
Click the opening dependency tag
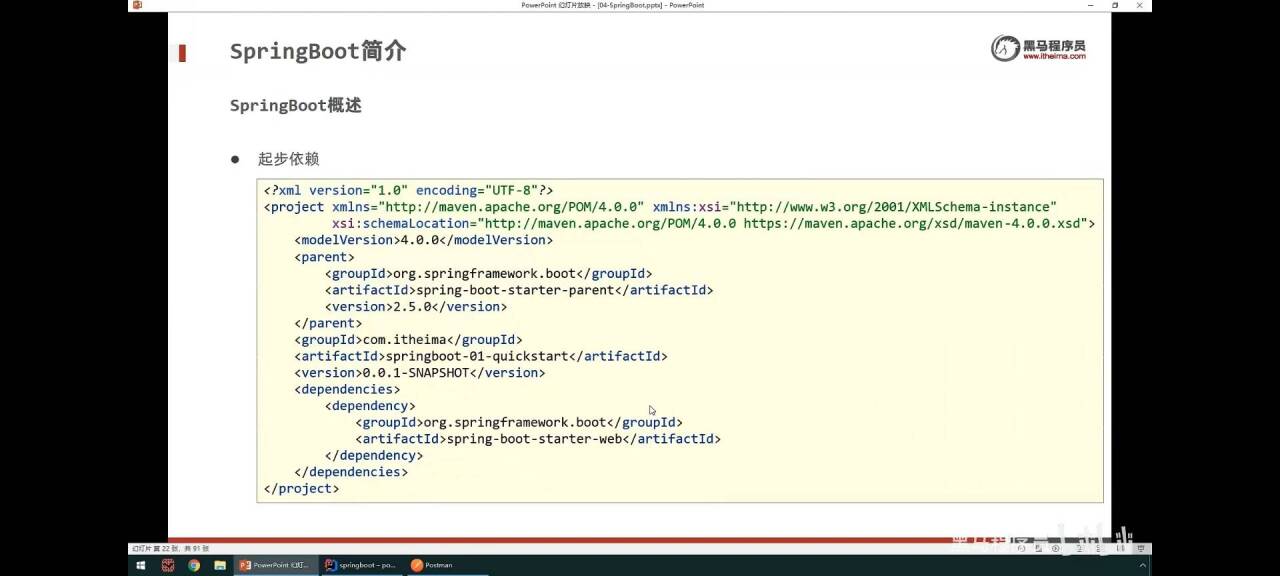[x=370, y=406]
